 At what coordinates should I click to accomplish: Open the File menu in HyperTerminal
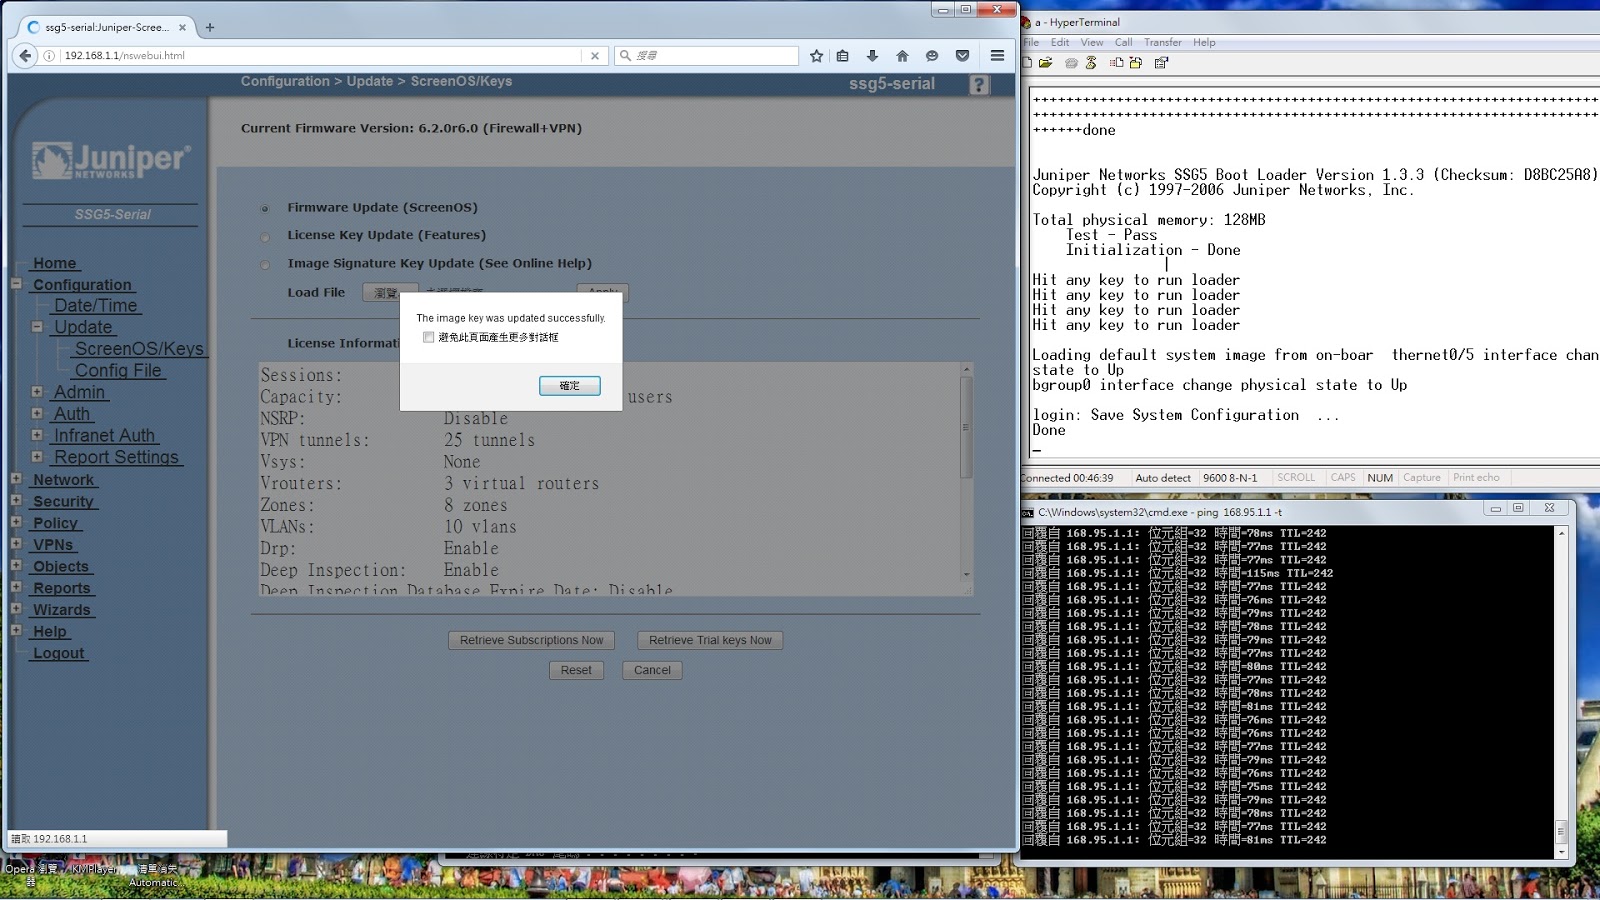click(1031, 43)
